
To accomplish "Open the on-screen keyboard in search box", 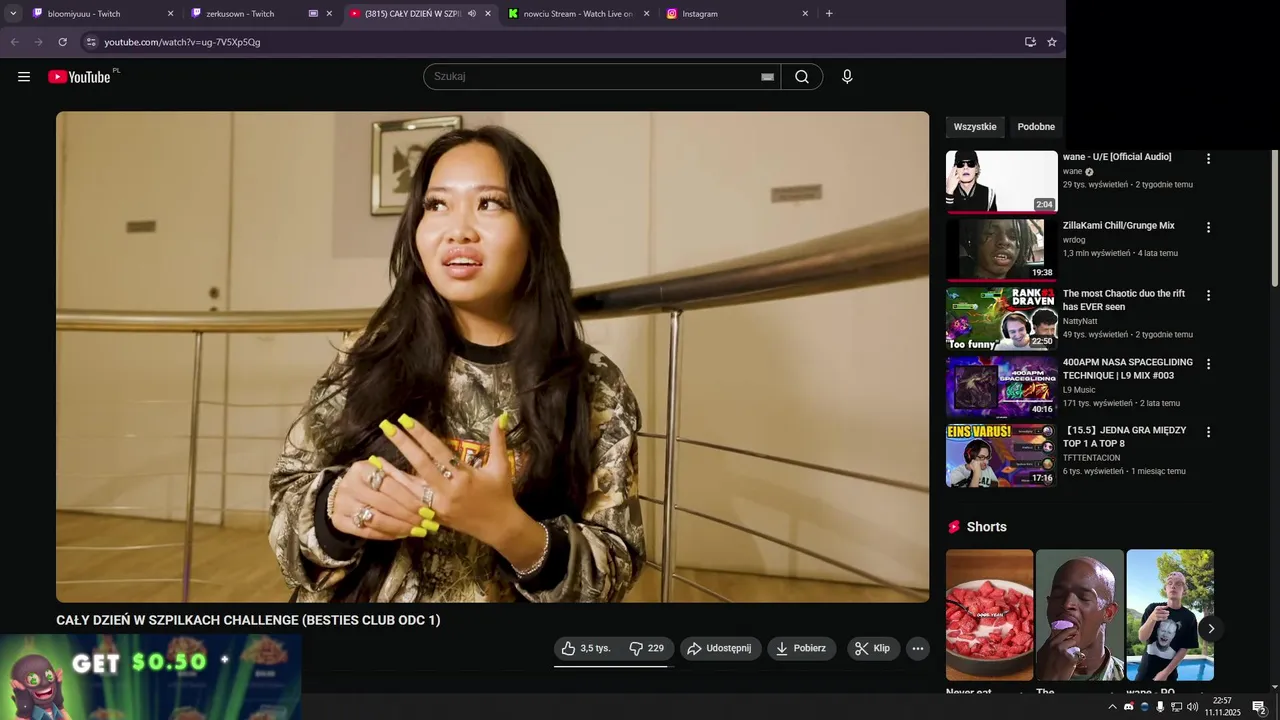I will (x=767, y=77).
